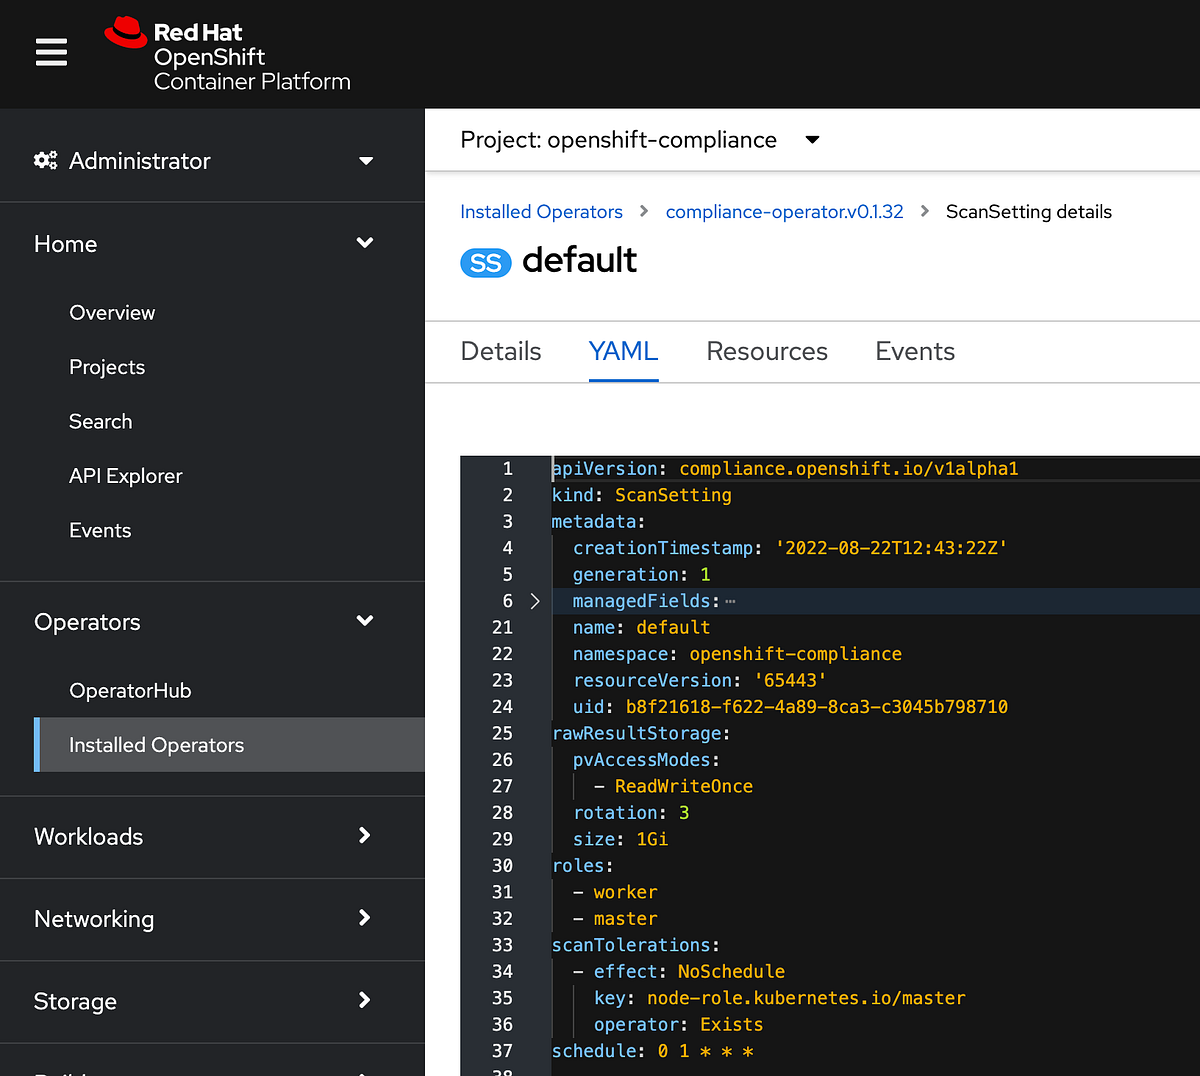Select Projects in the Home section
The height and width of the screenshot is (1076, 1200).
coord(107,367)
